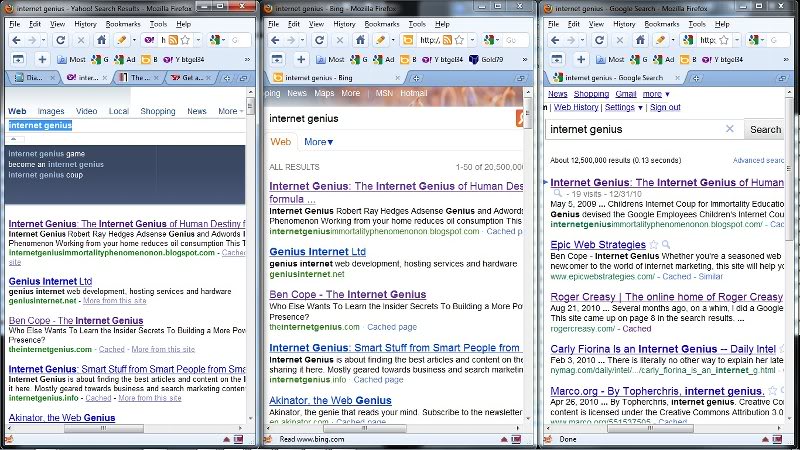Click Stop icon in Yahoo window
800x450 pixels.
[81, 40]
